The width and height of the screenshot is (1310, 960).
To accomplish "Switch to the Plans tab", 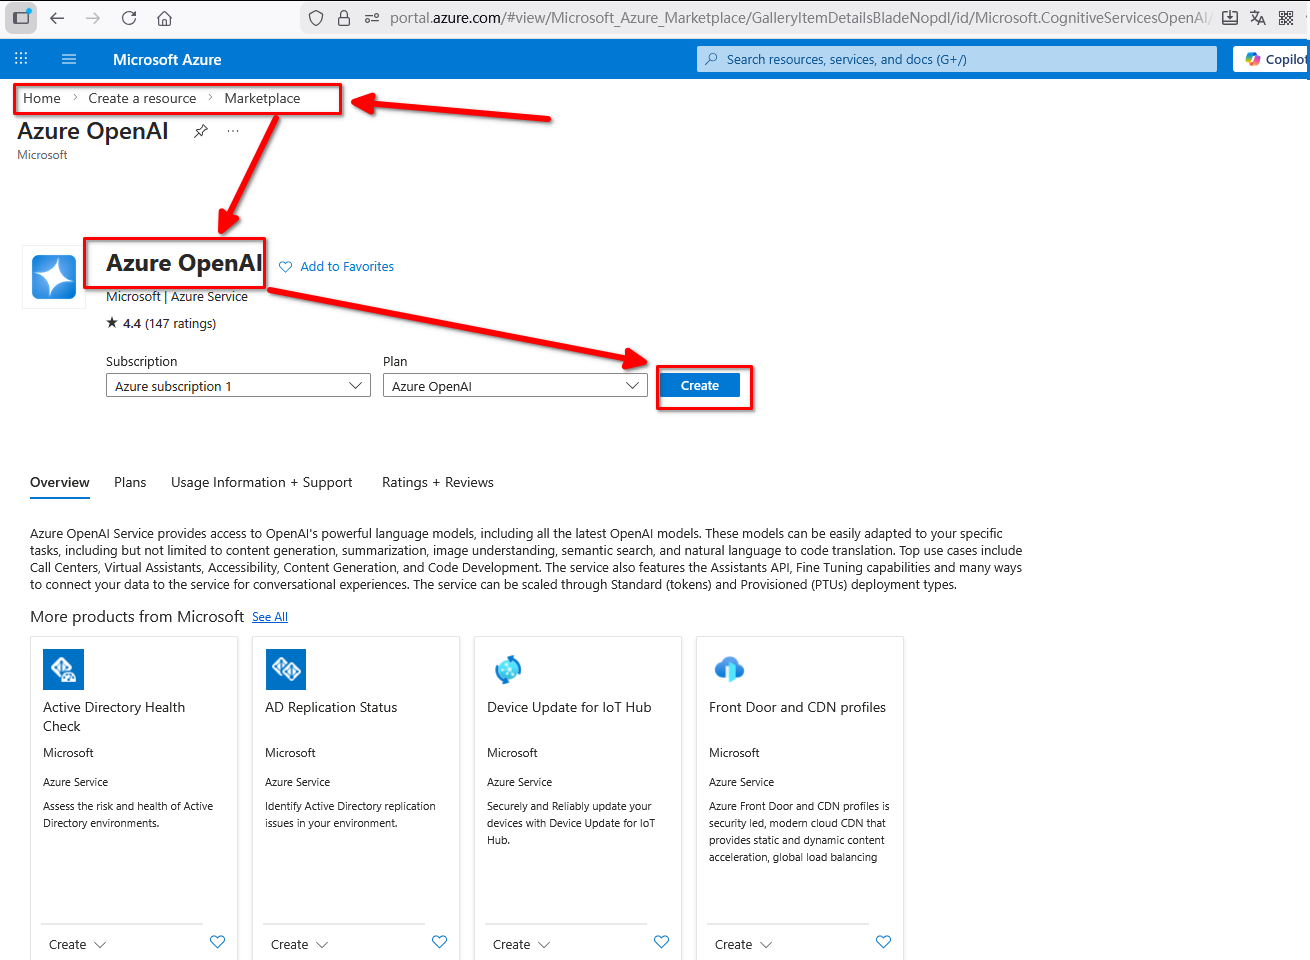I will click(x=130, y=482).
